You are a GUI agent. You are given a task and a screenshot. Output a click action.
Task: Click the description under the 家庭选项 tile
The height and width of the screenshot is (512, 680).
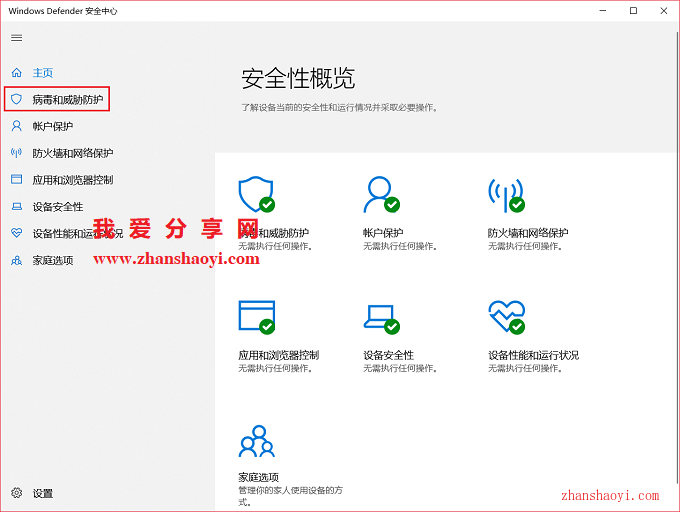tap(291, 496)
